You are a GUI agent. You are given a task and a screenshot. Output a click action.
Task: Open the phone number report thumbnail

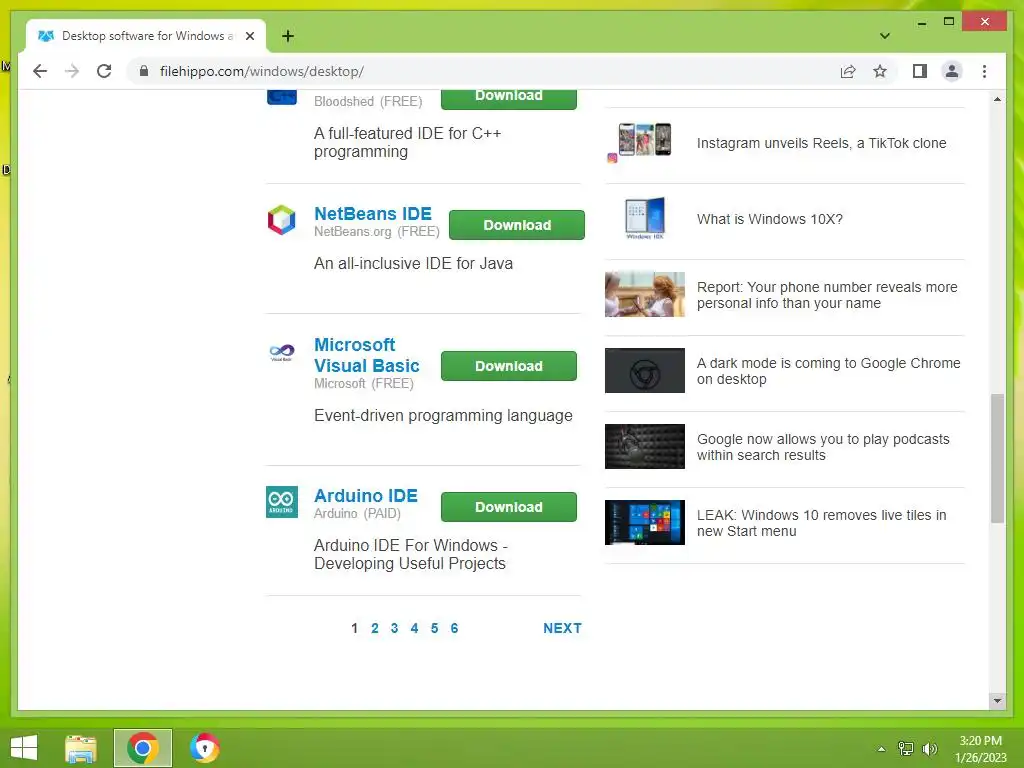coord(645,295)
